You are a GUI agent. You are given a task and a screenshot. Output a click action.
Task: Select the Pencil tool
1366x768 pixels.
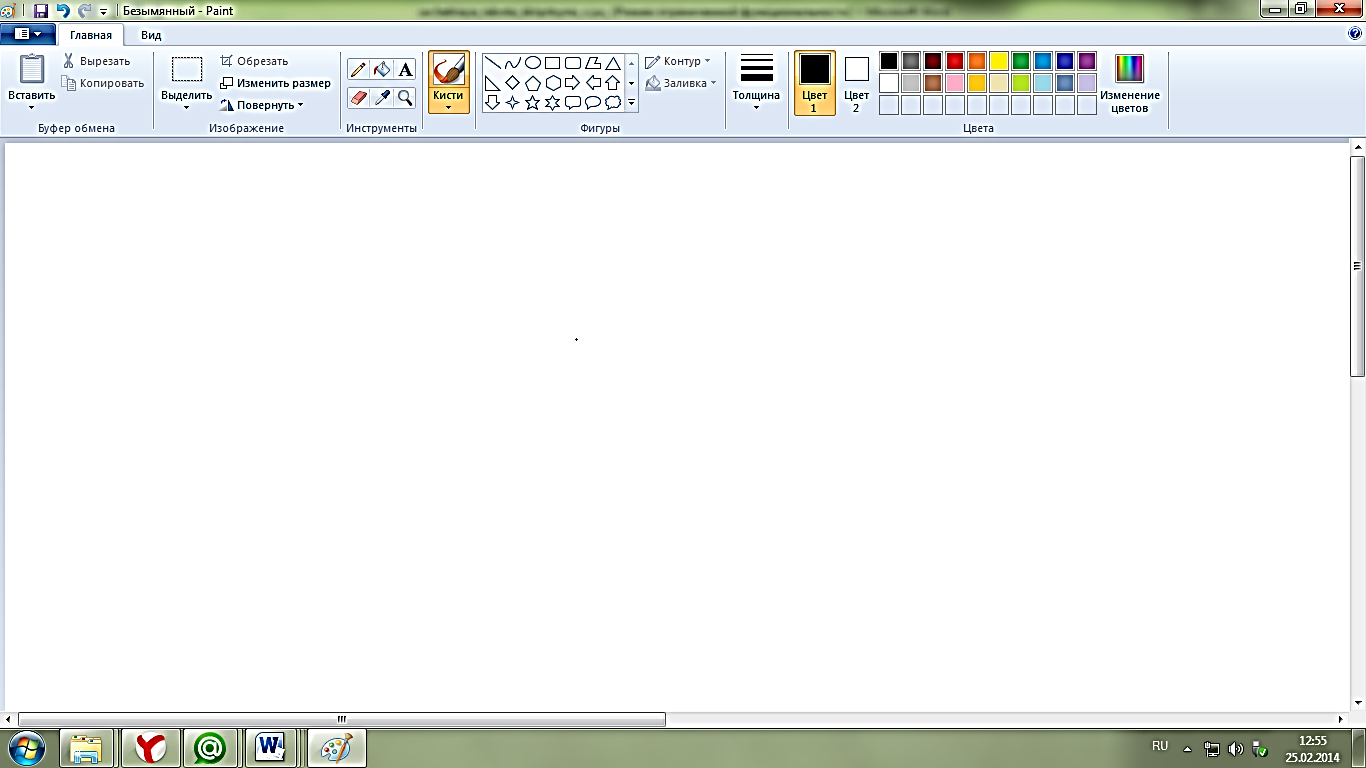[x=358, y=70]
